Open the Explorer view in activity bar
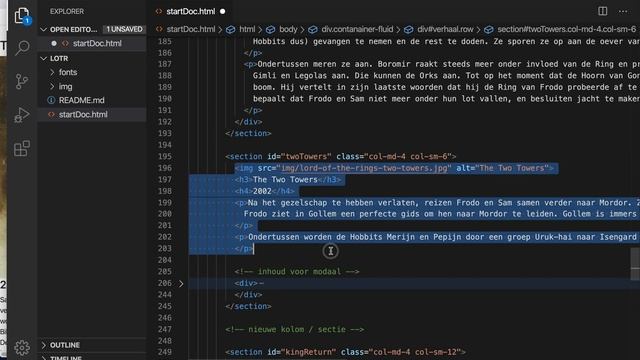Screen dimensions: 640x360 point(22,16)
